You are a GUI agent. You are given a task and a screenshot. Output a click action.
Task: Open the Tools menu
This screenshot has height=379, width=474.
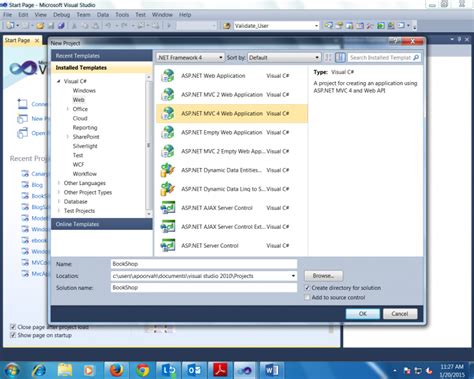click(x=122, y=15)
